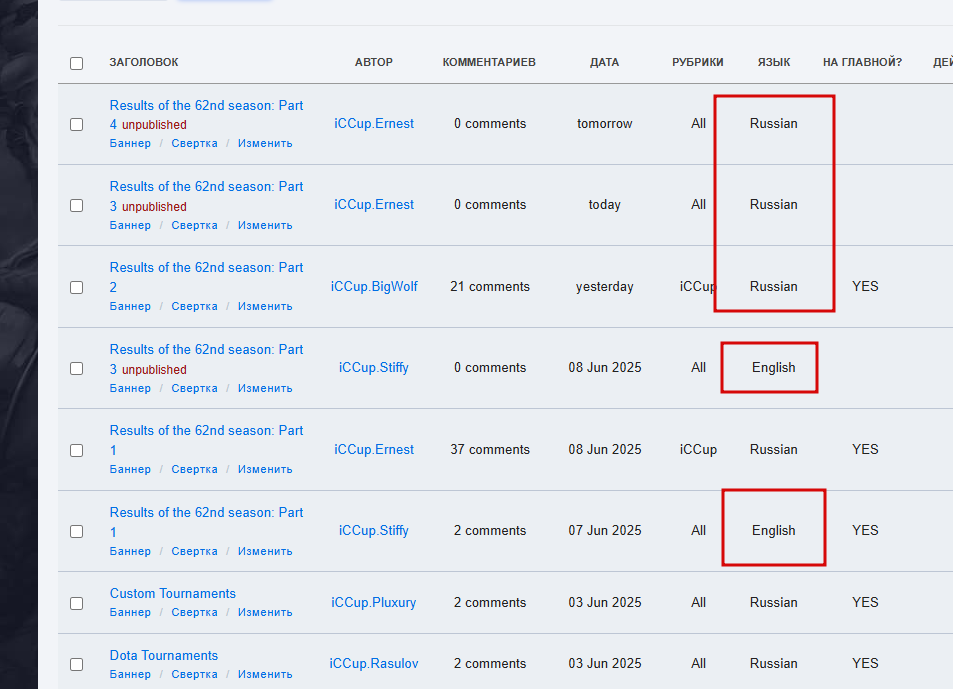The image size is (953, 689).
Task: Open author iCCup.Ernest in the Part 4 row
Action: tap(374, 123)
